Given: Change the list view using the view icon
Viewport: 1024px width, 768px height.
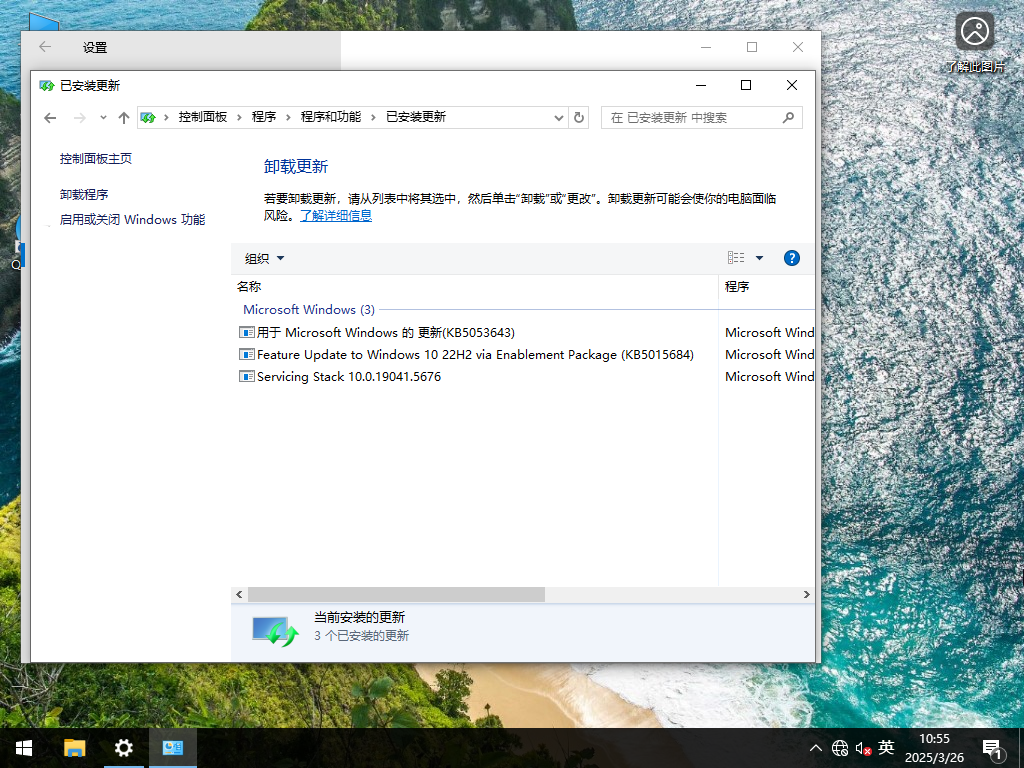Looking at the screenshot, I should click(x=736, y=258).
